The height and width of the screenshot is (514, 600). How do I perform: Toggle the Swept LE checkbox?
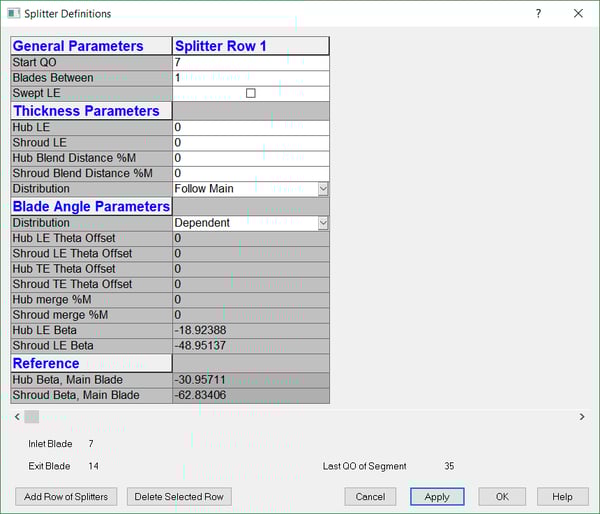coord(251,93)
